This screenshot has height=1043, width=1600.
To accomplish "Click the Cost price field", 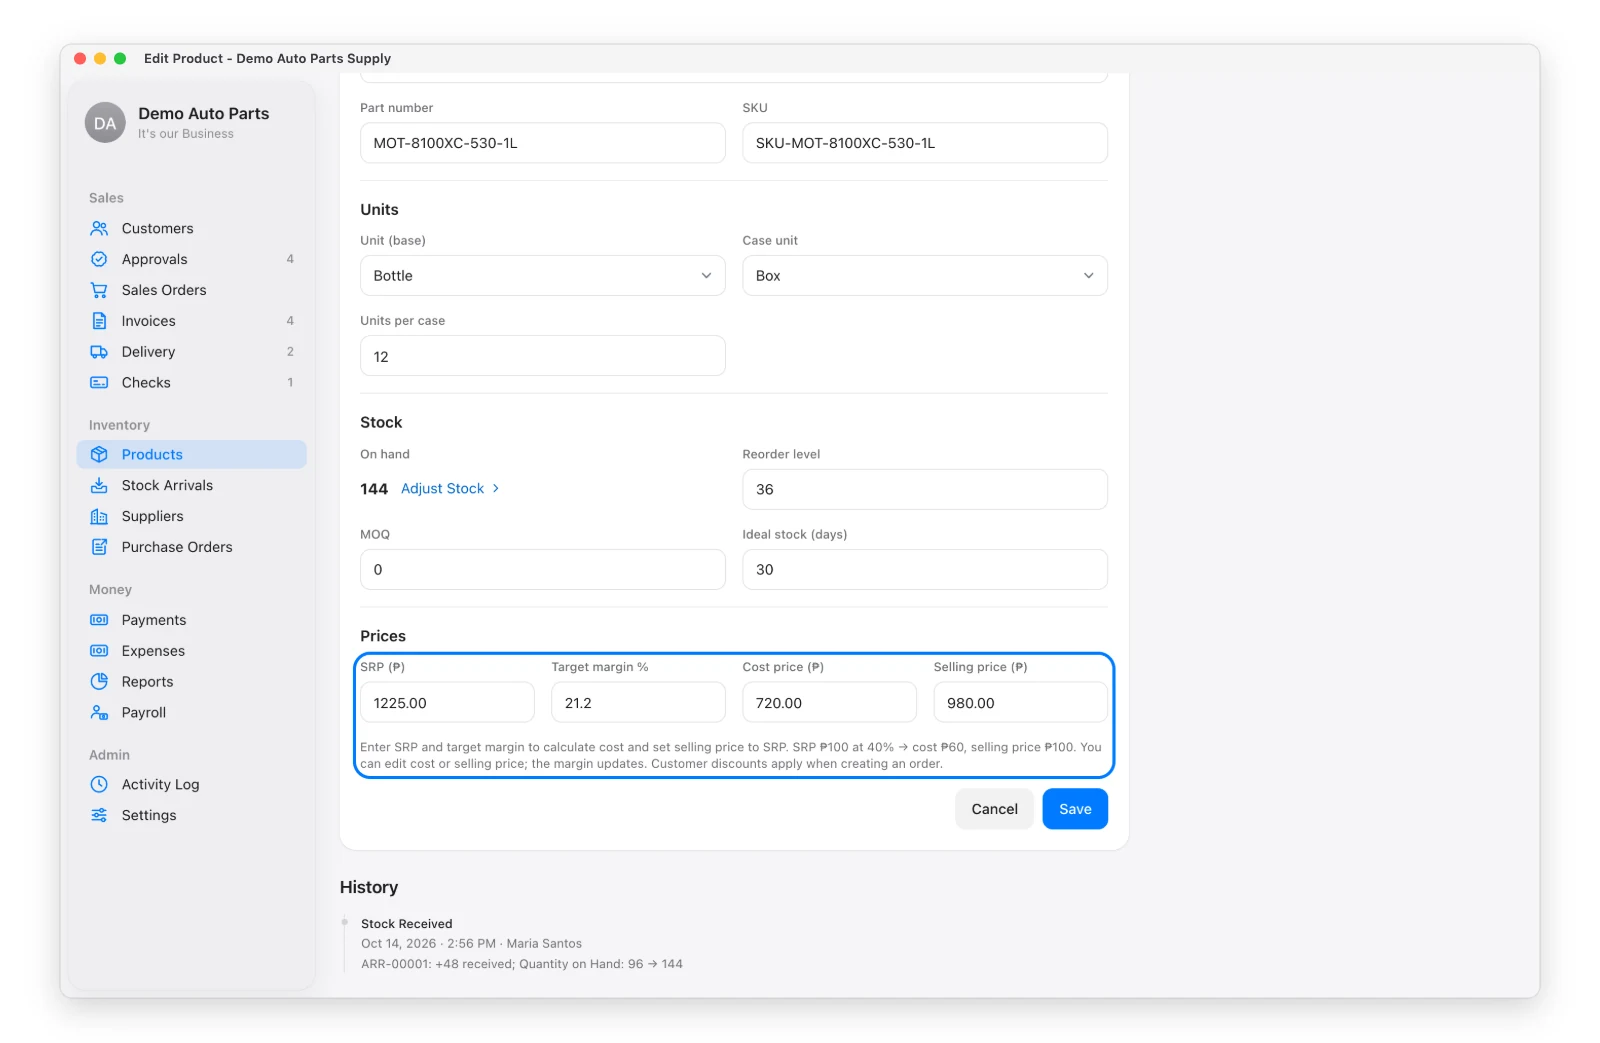I will click(829, 703).
